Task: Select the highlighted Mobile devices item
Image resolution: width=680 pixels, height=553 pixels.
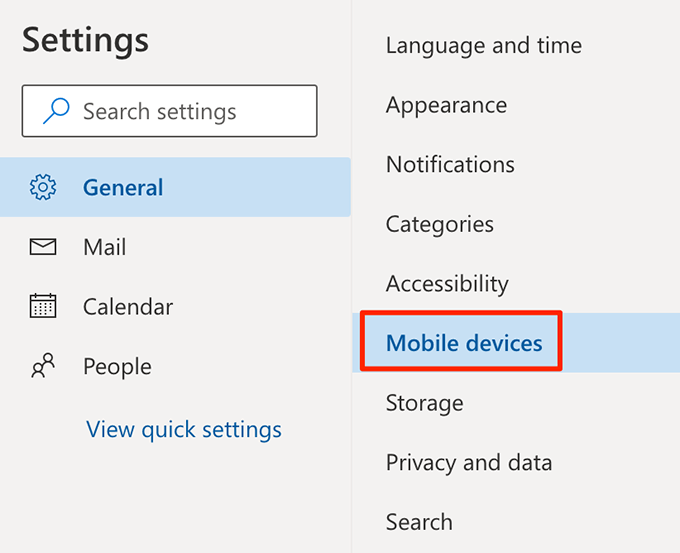Action: [x=464, y=343]
